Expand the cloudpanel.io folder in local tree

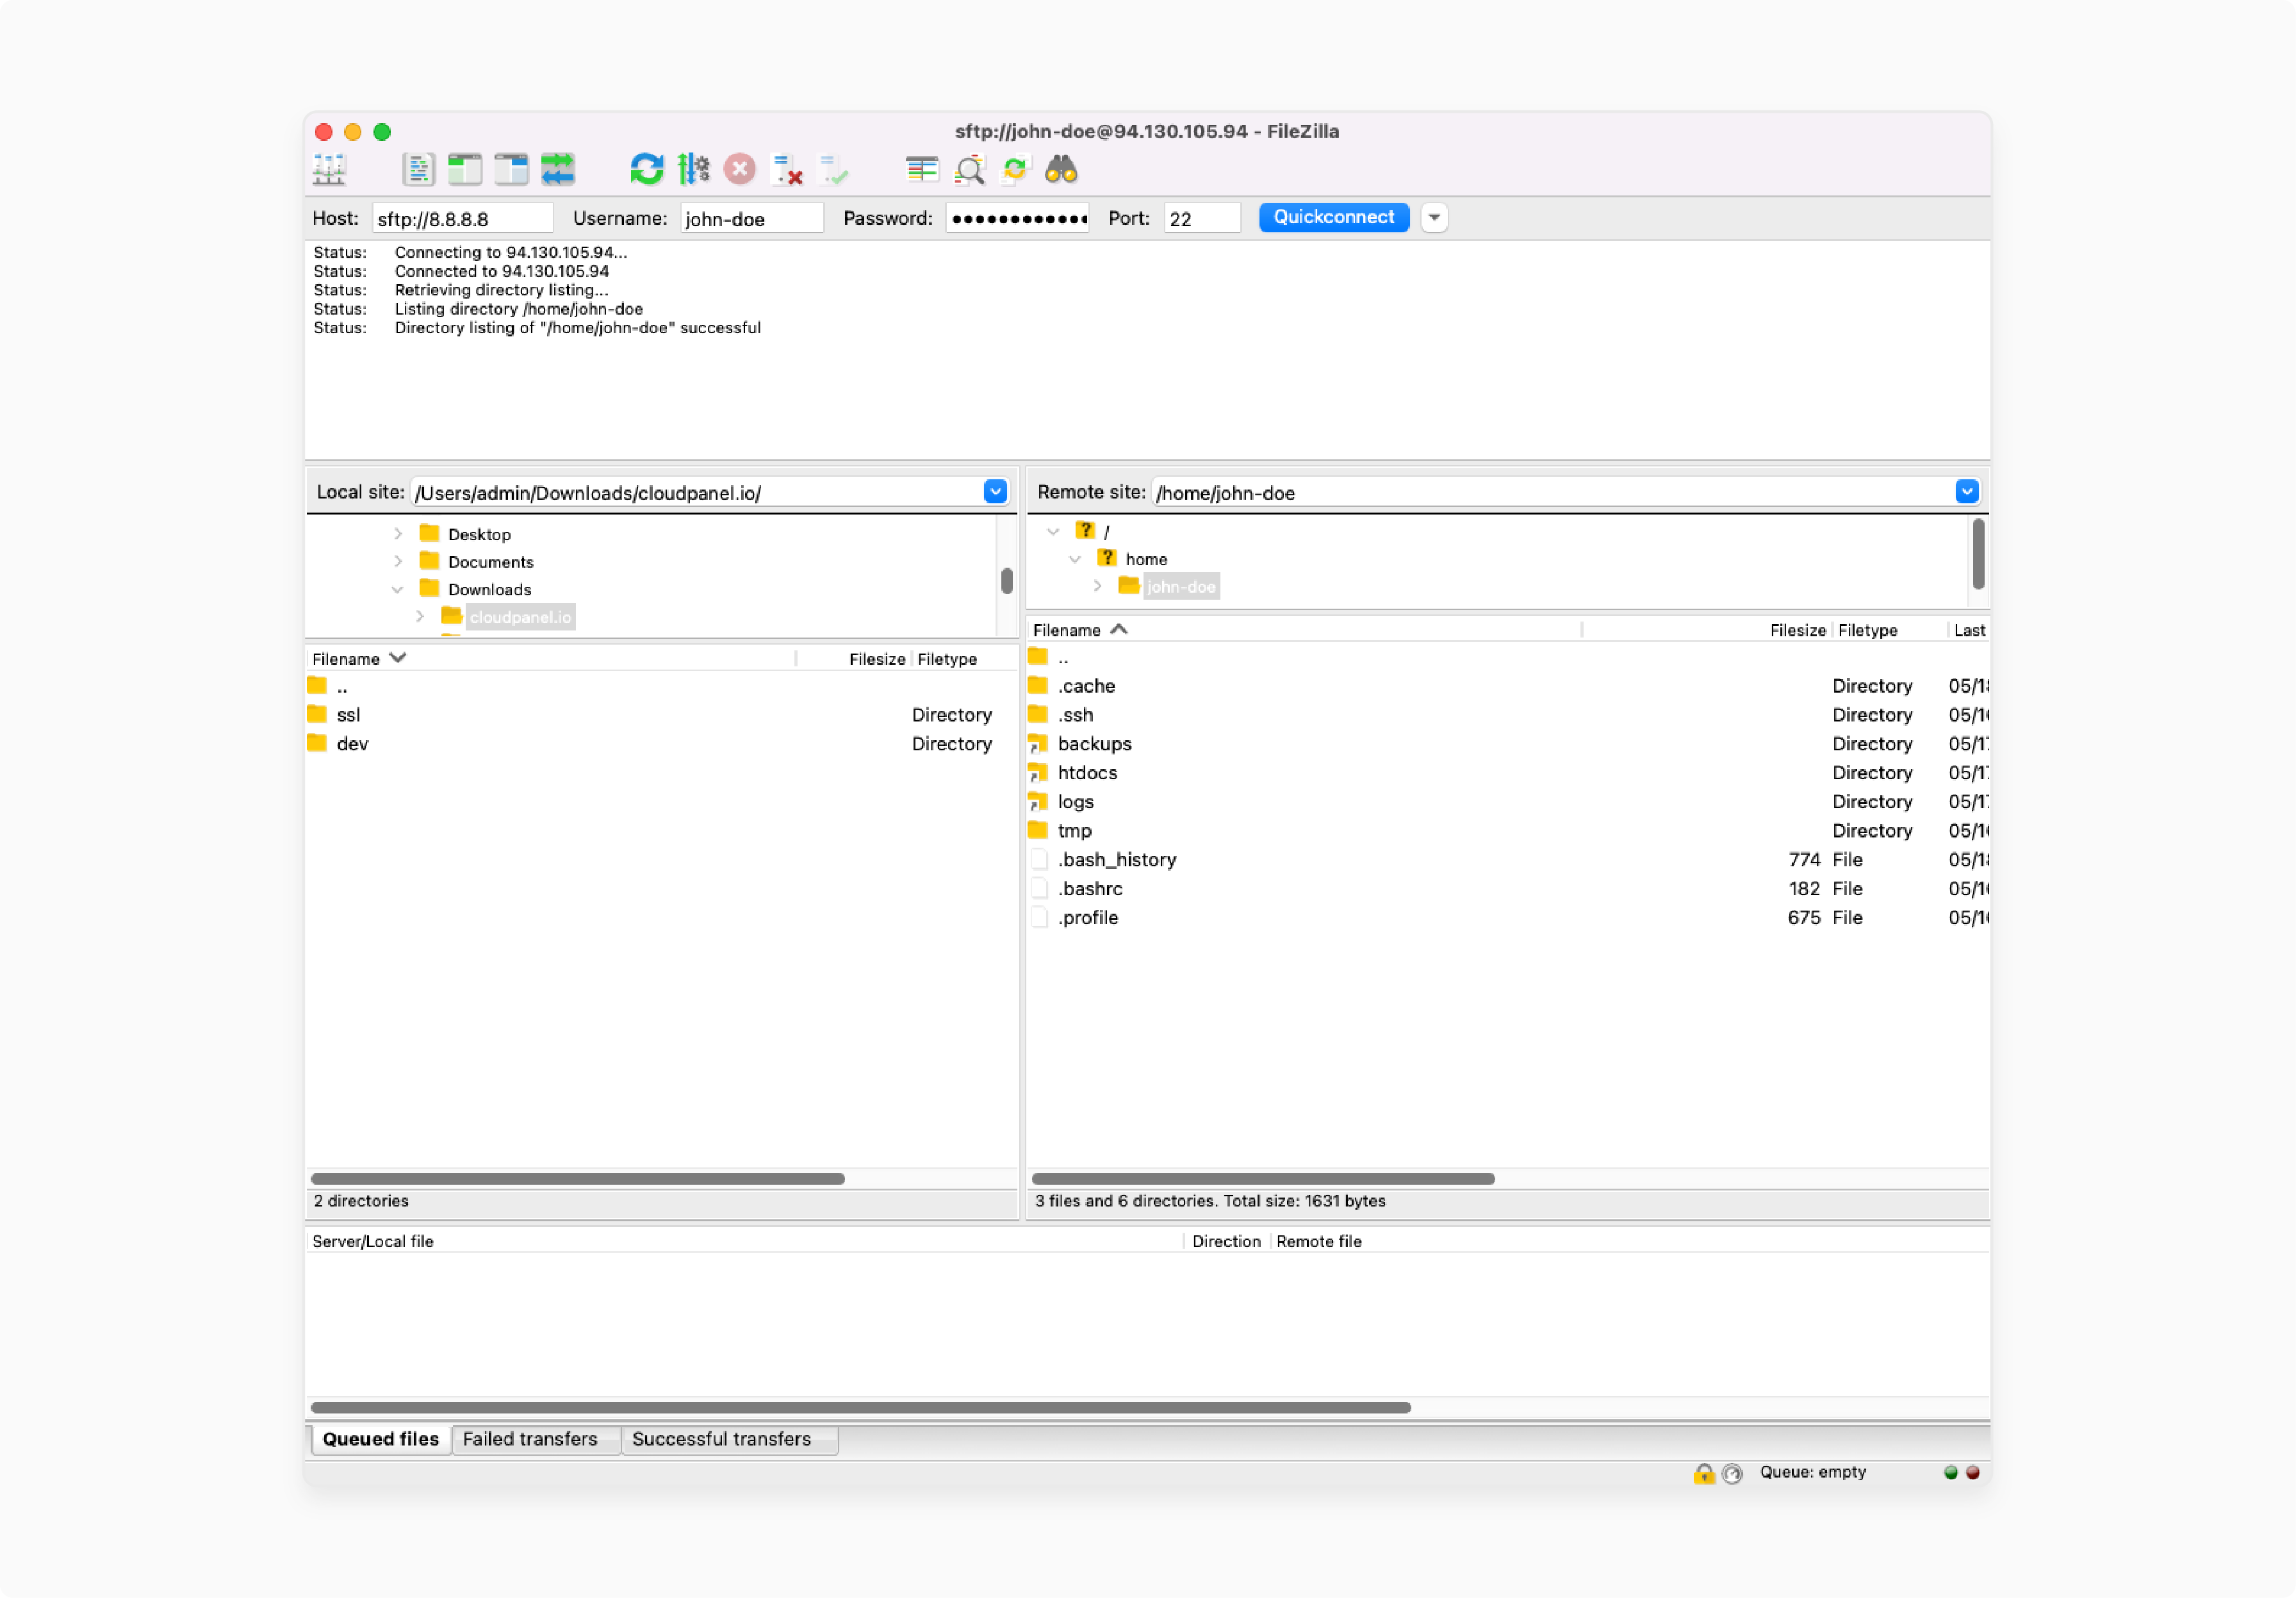[420, 617]
